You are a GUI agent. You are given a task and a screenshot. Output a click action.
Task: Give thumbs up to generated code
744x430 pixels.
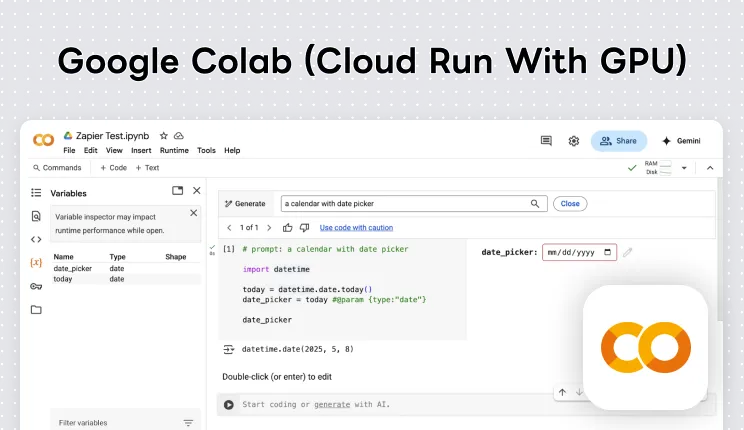288,228
